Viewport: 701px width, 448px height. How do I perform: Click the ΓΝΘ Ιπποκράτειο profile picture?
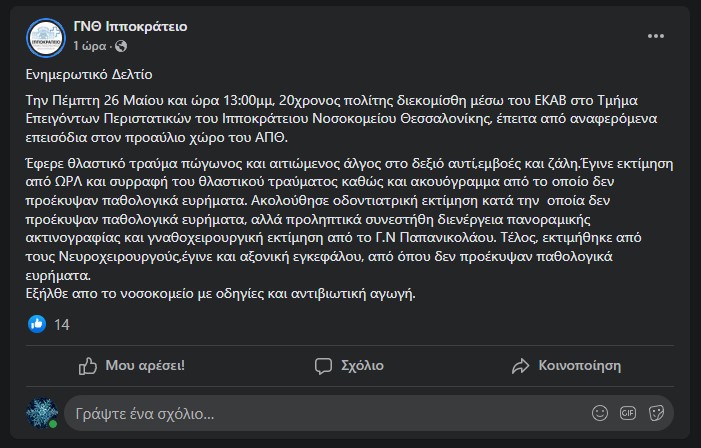(46, 38)
